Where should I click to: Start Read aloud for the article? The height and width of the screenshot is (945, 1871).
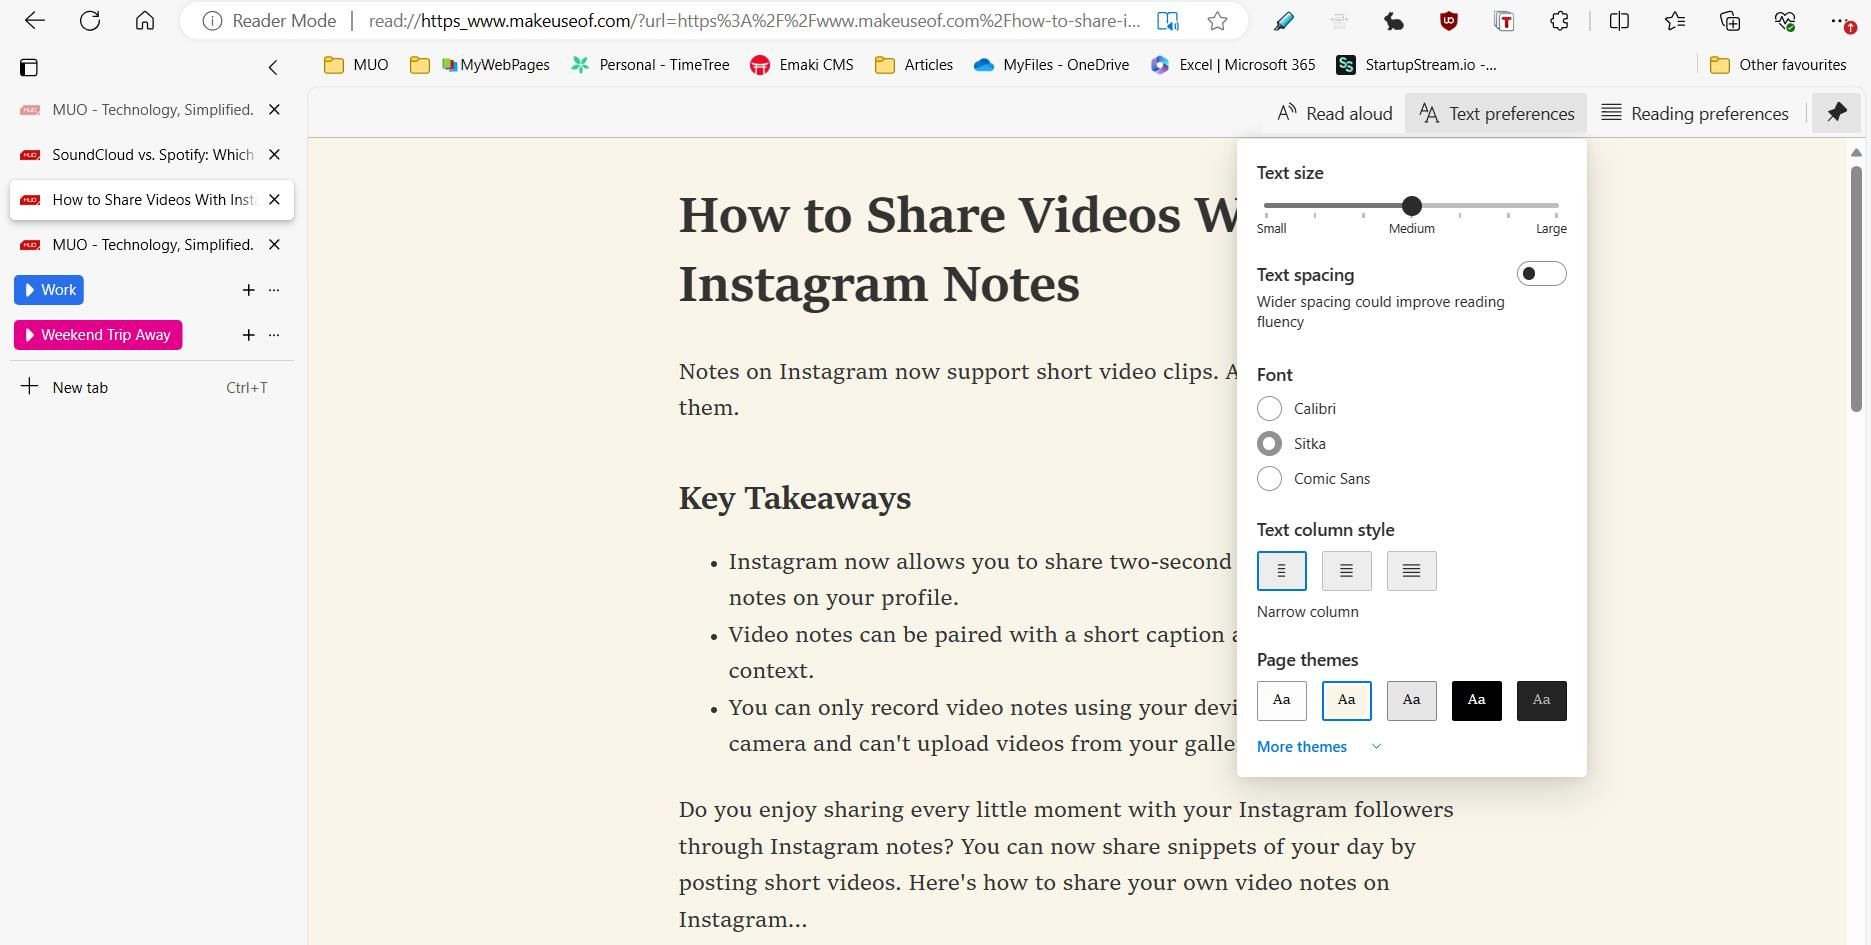(x=1333, y=113)
